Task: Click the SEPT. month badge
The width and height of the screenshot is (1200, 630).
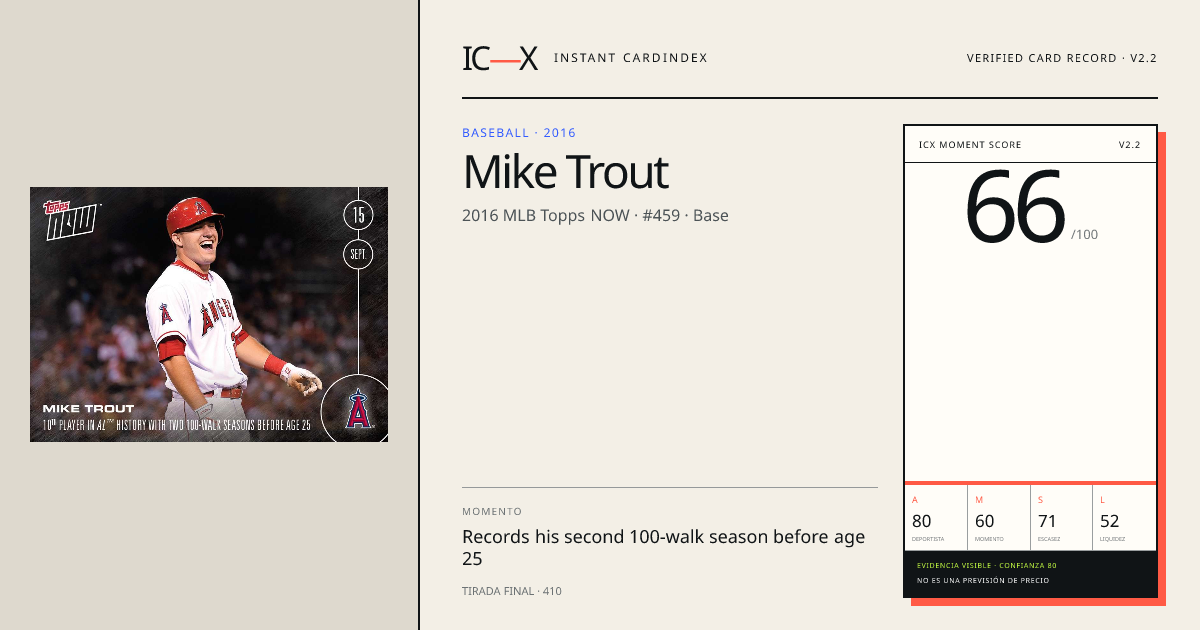Action: coord(358,255)
